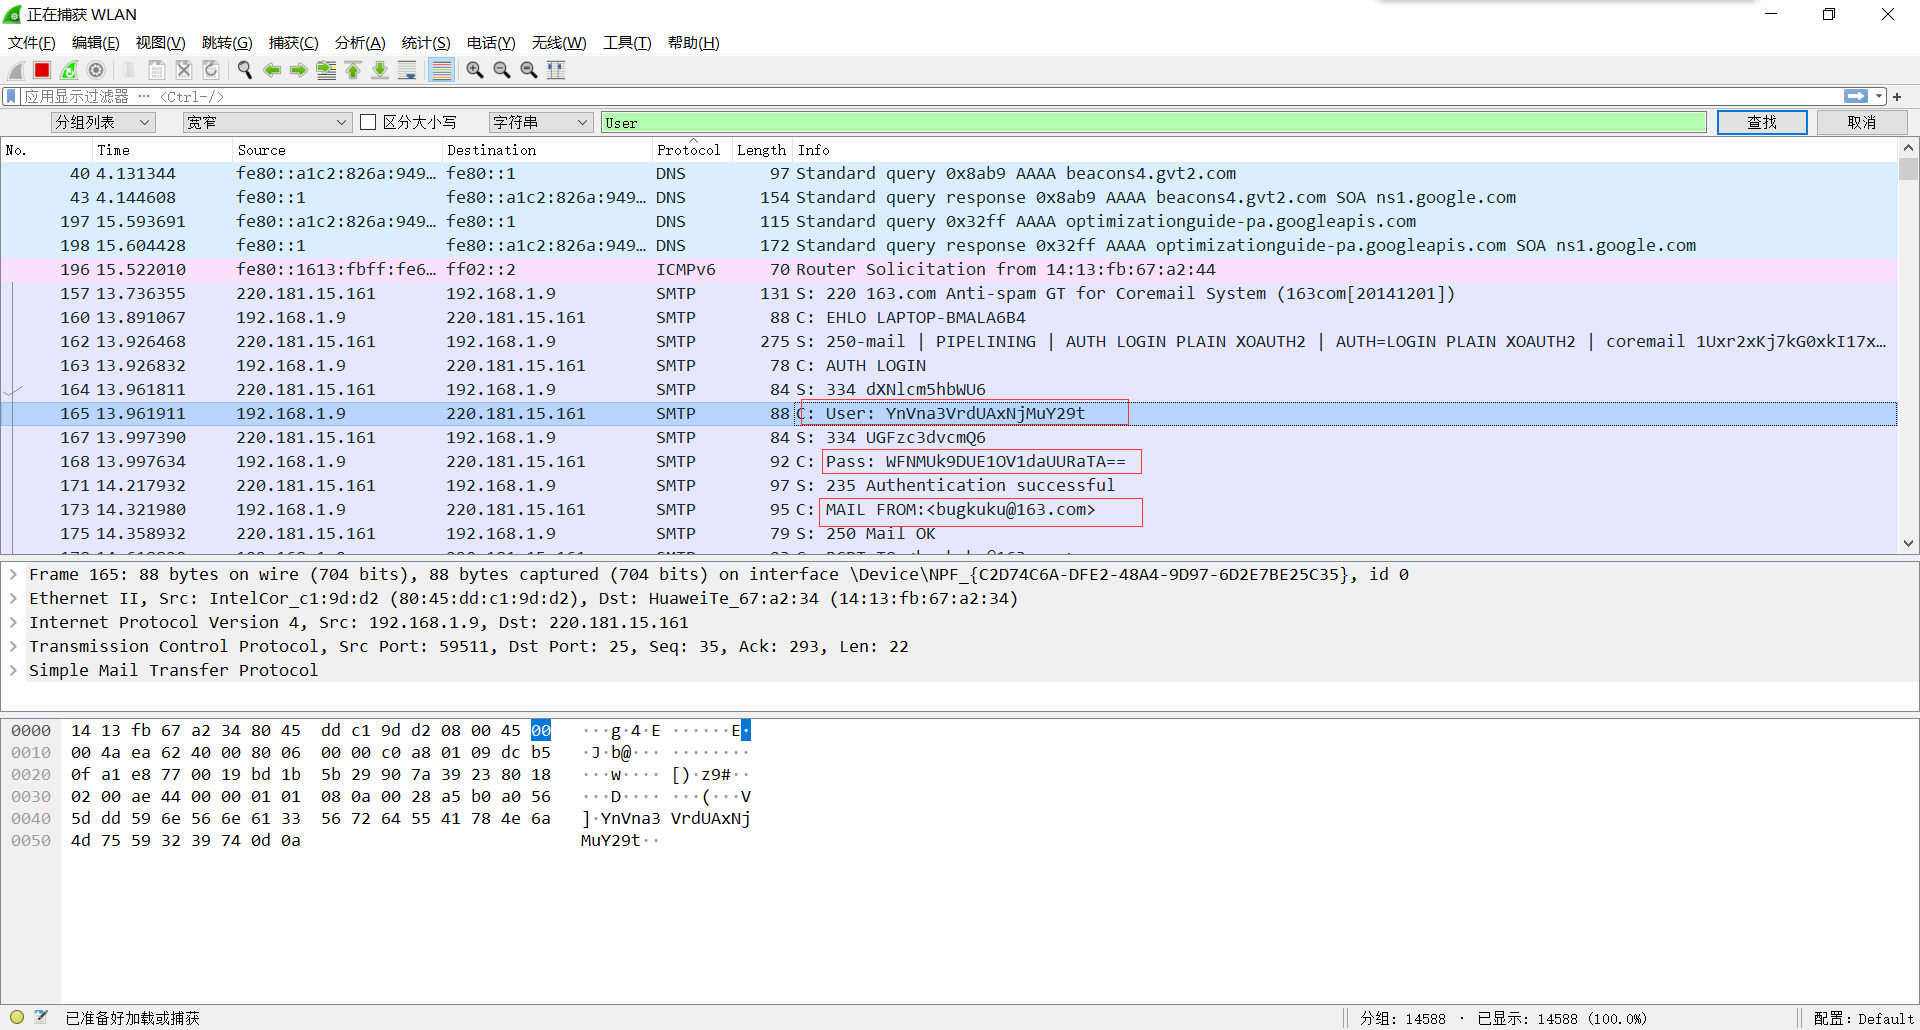Open the 捕获(C) menu
This screenshot has width=1920, height=1030.
coord(293,42)
